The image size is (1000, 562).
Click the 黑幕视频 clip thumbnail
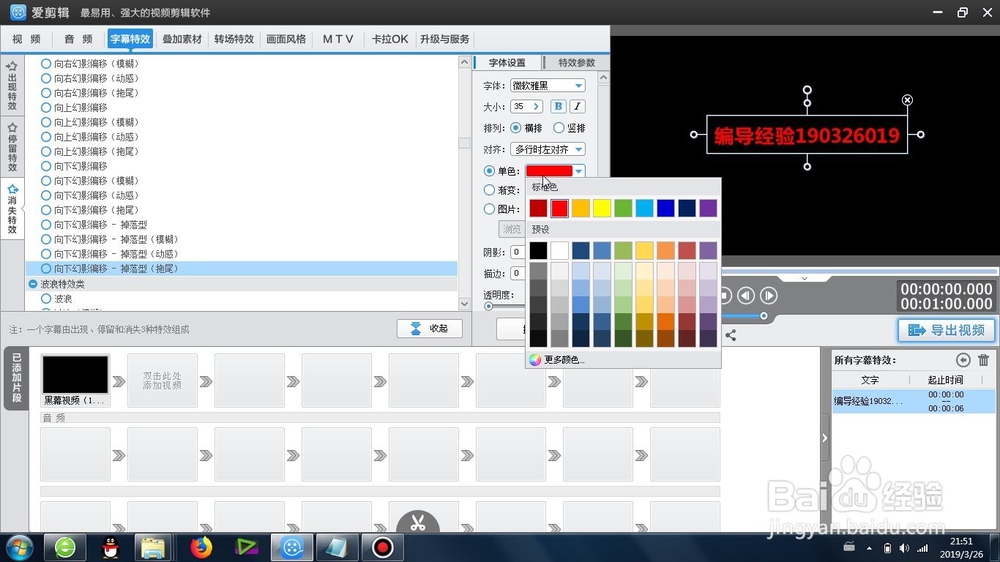75,375
